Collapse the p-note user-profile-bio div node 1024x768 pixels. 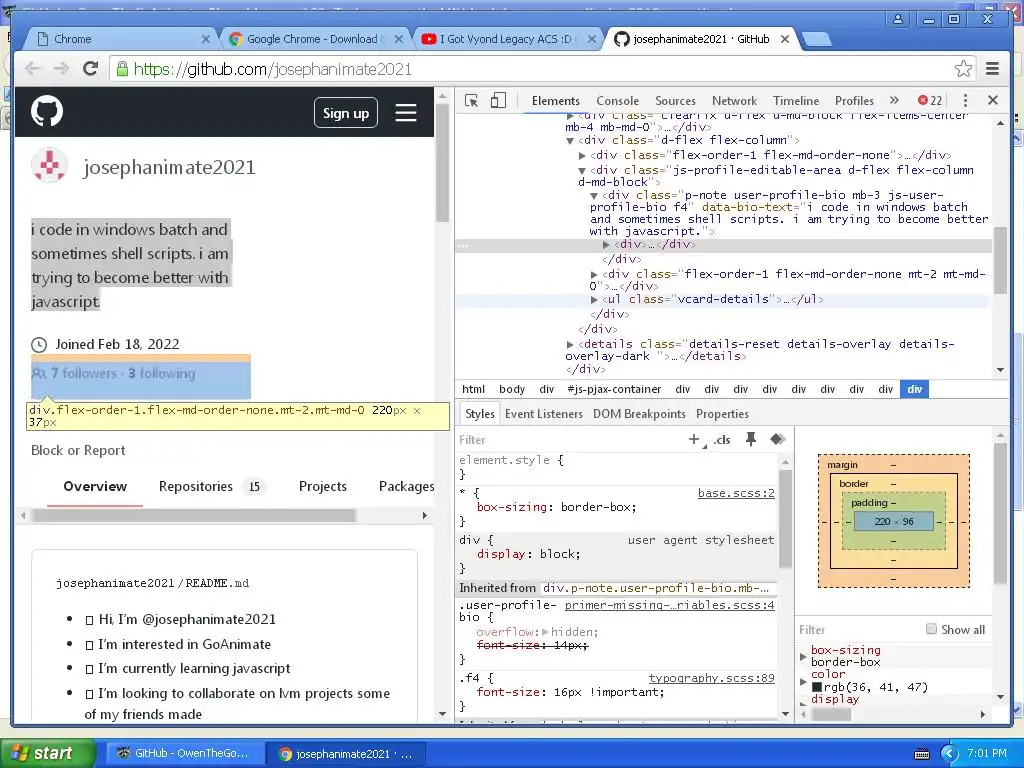coord(594,195)
